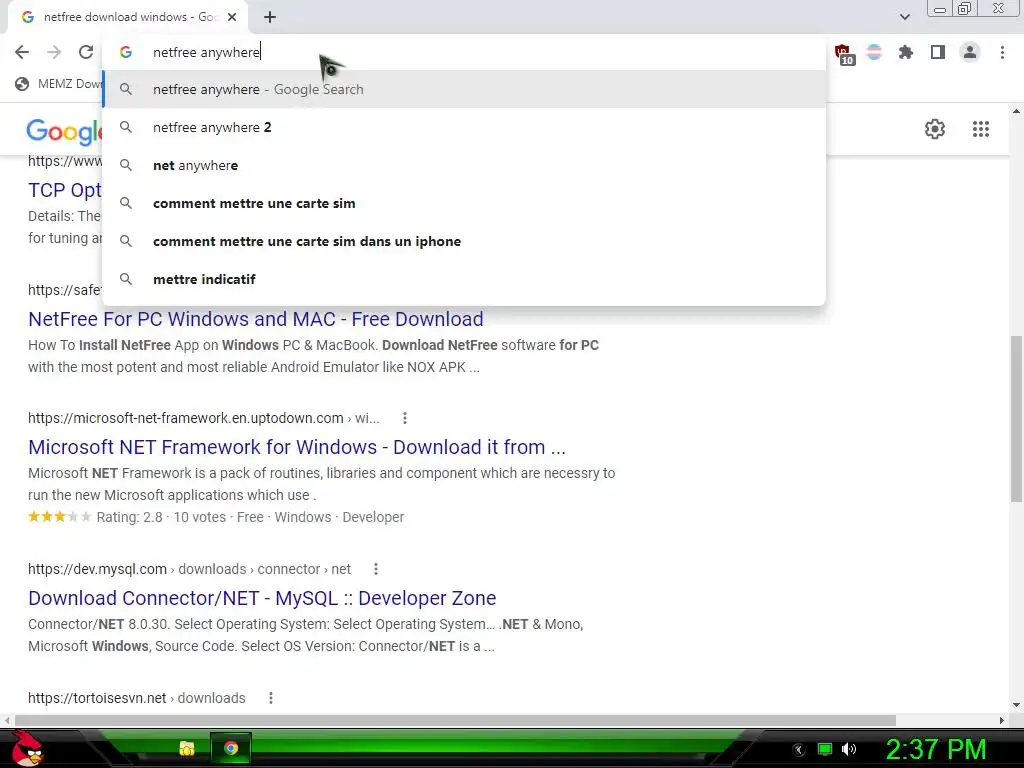Open a new tab with the plus button
1024x768 pixels.
(x=270, y=17)
